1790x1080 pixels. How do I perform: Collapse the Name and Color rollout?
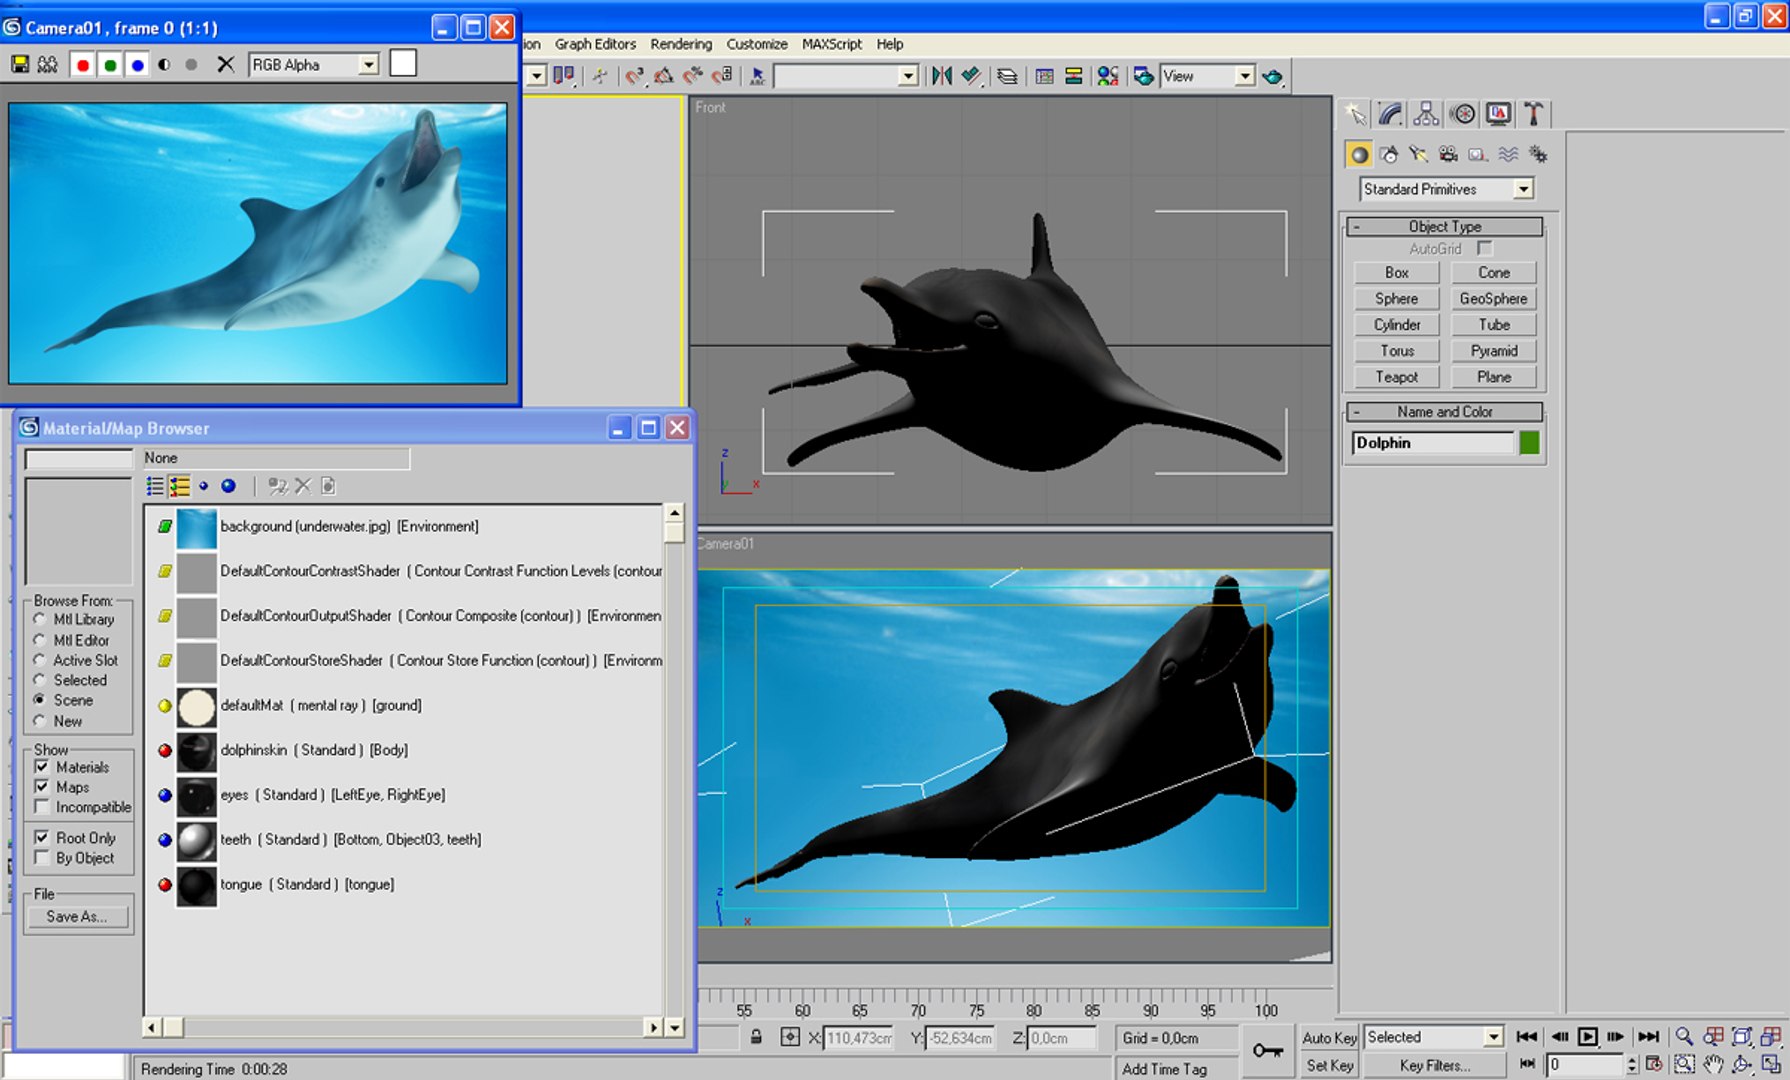(x=1444, y=412)
